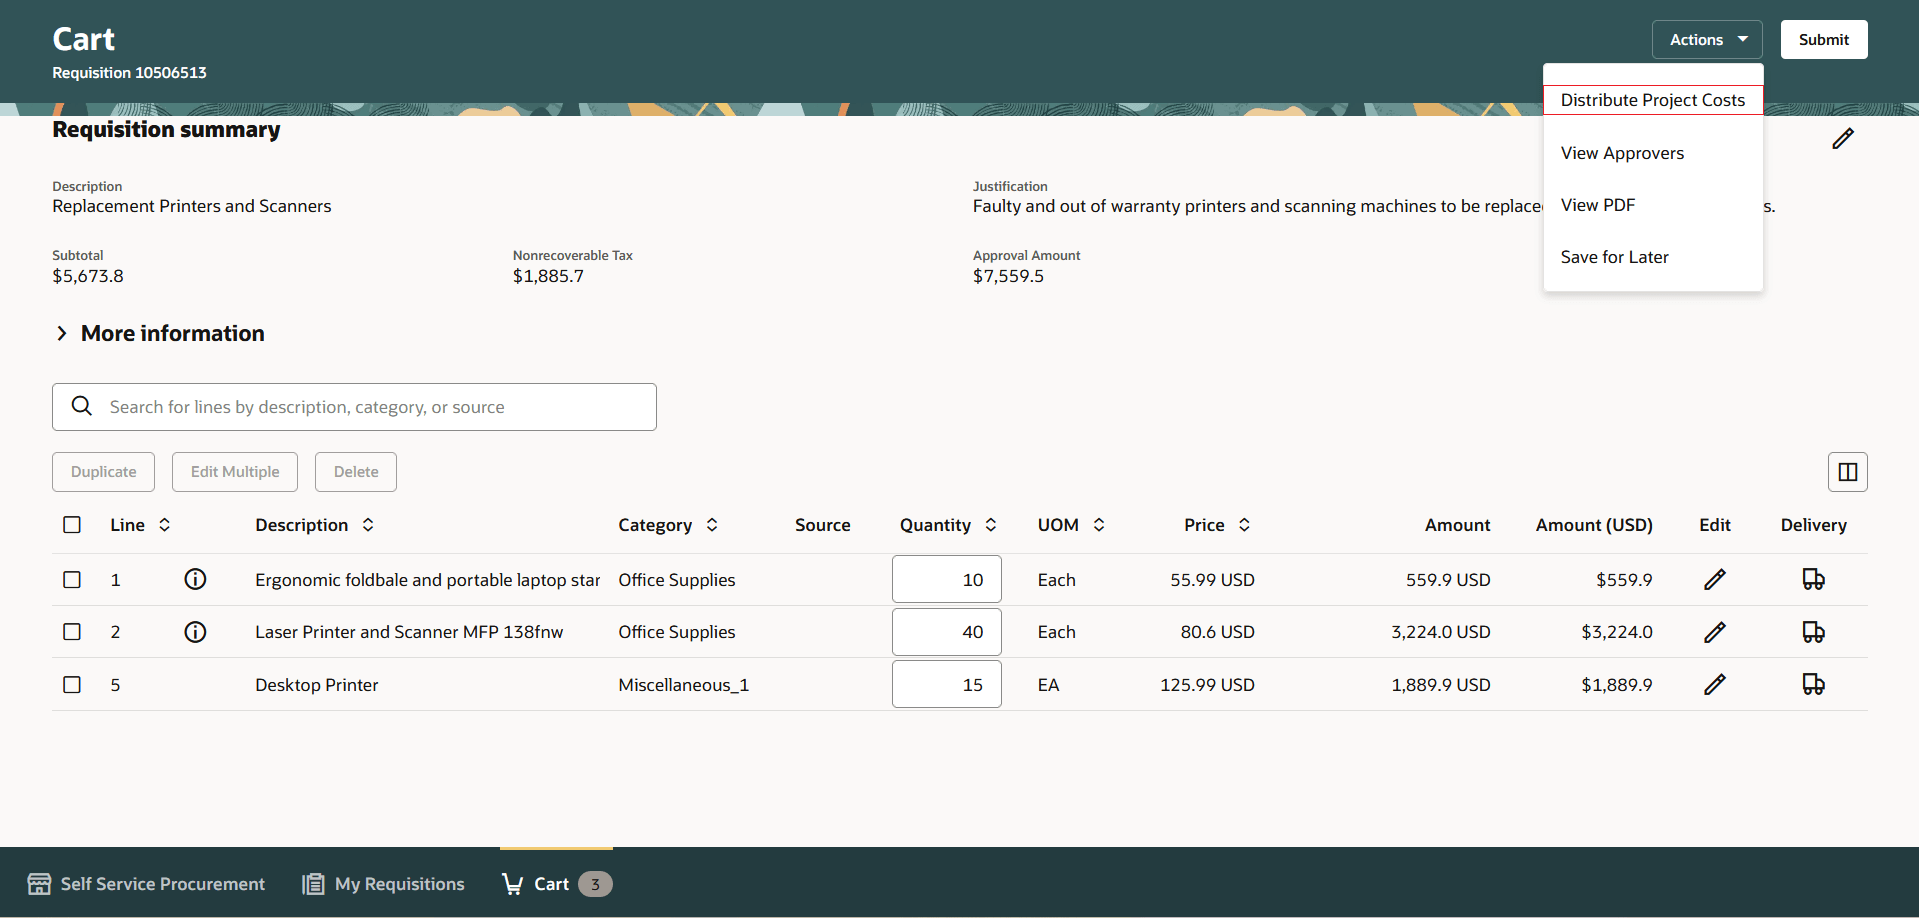Select checkbox for Desktop Printer line
The height and width of the screenshot is (918, 1919).
71,684
